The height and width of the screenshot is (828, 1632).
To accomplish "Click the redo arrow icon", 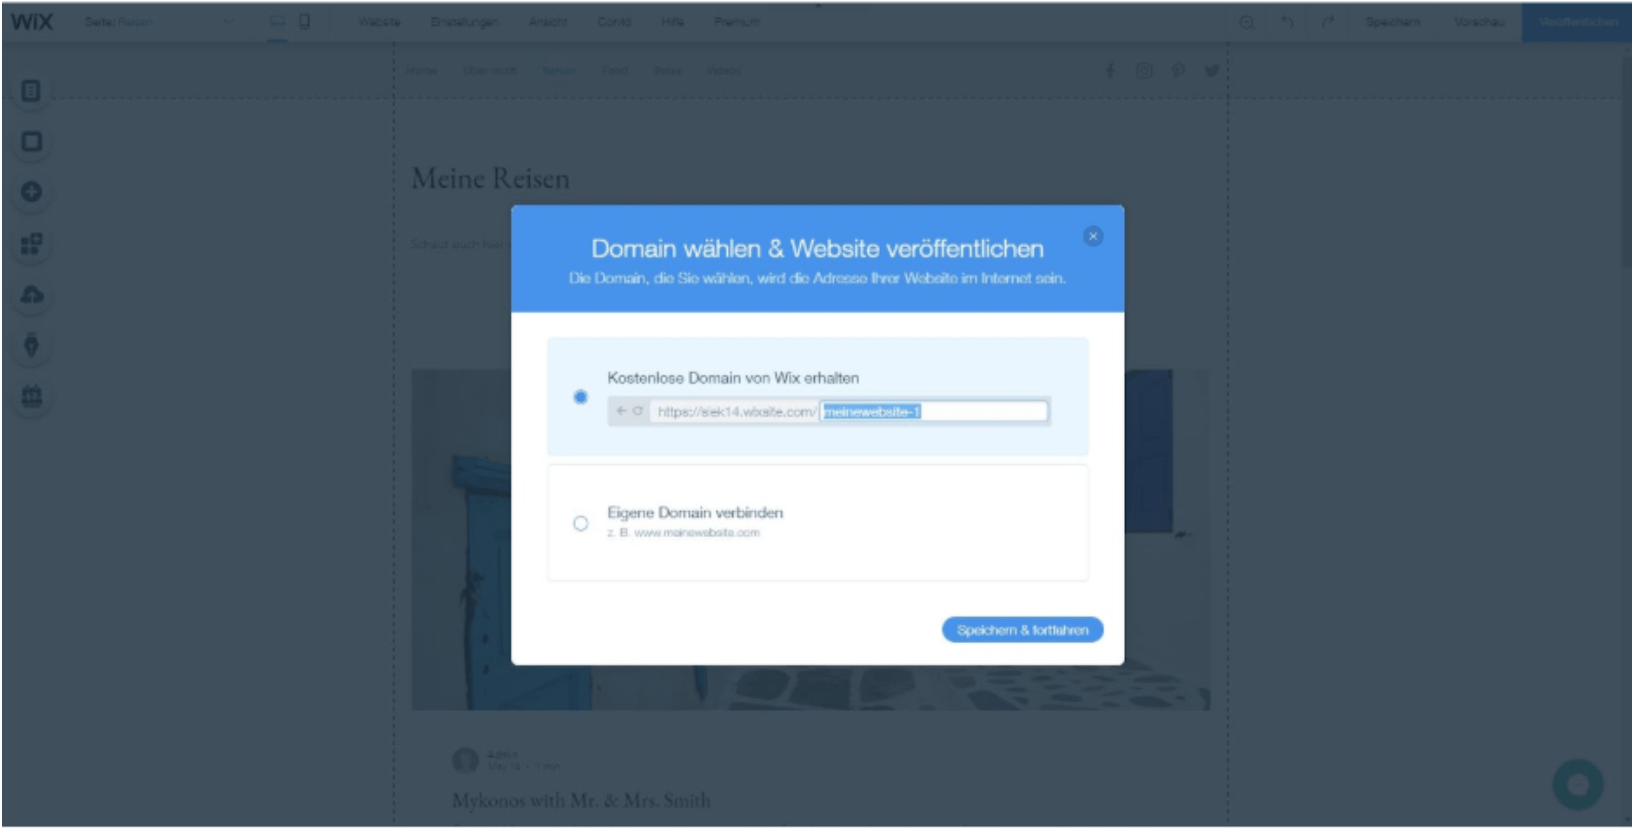I will click(x=1327, y=21).
